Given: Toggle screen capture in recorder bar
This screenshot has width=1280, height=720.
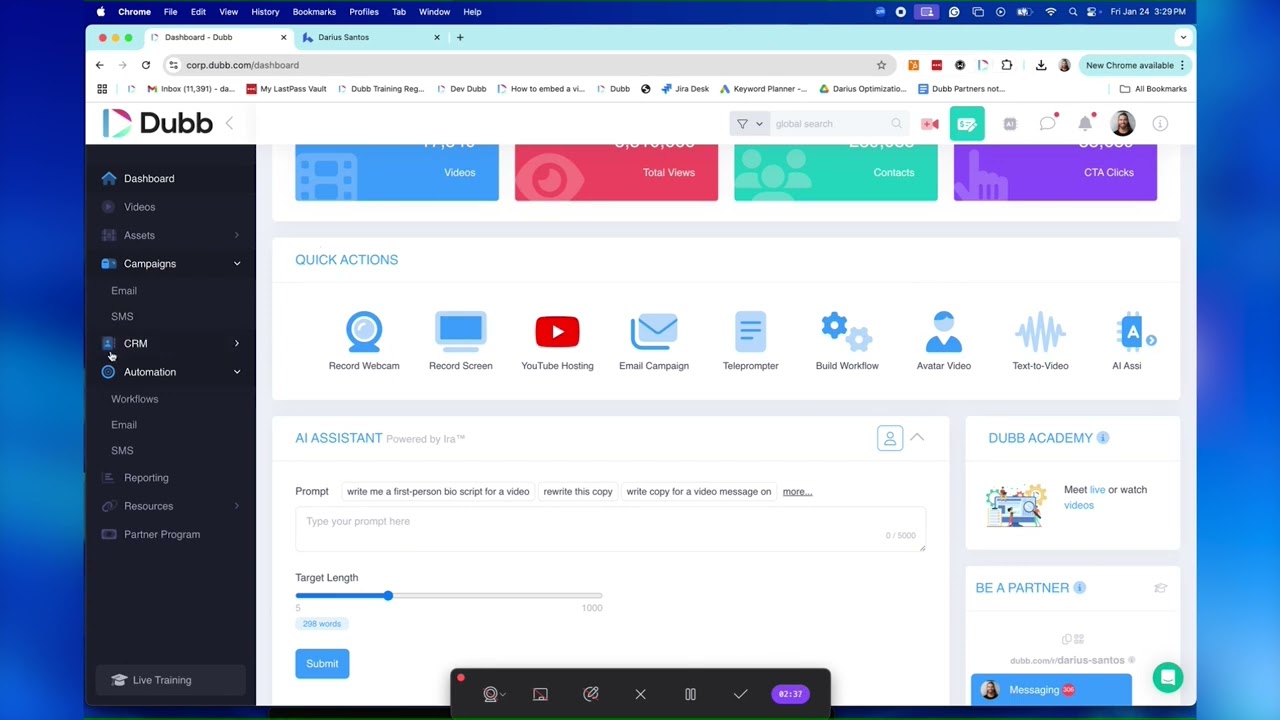Looking at the screenshot, I should (x=540, y=694).
